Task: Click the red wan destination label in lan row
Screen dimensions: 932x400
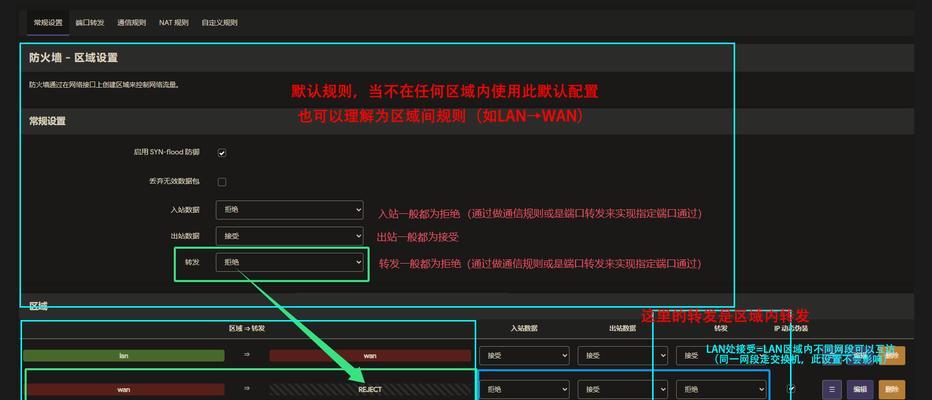Action: click(x=370, y=355)
